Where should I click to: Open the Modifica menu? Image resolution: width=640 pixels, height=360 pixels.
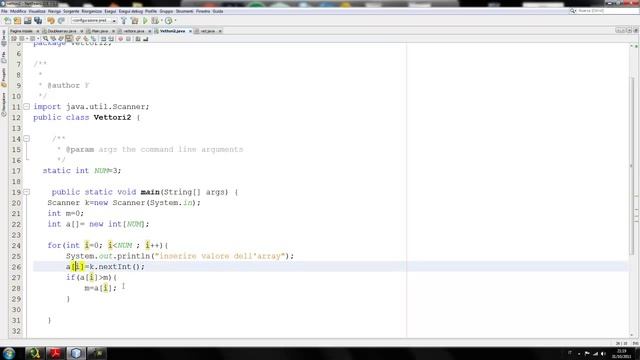pos(18,11)
